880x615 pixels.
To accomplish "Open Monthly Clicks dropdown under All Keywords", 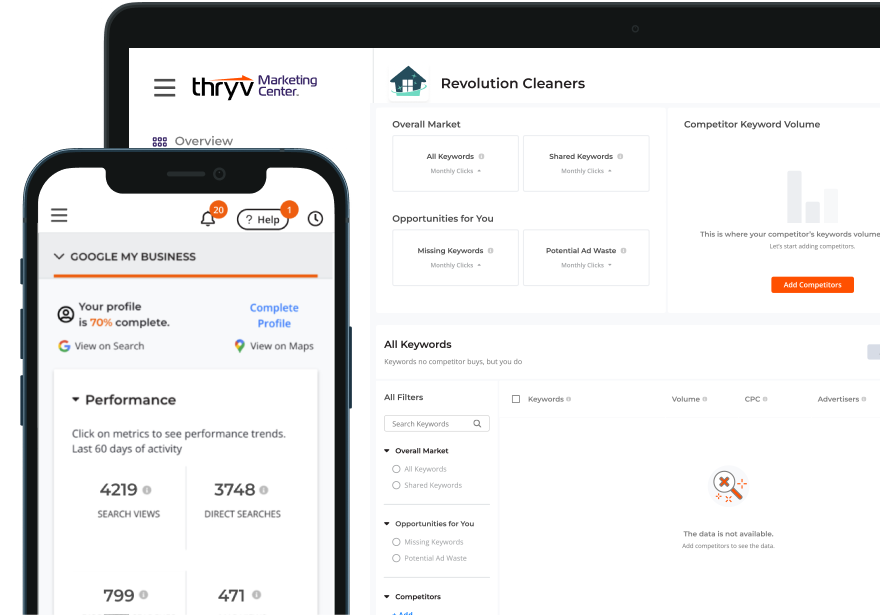I will pos(456,171).
